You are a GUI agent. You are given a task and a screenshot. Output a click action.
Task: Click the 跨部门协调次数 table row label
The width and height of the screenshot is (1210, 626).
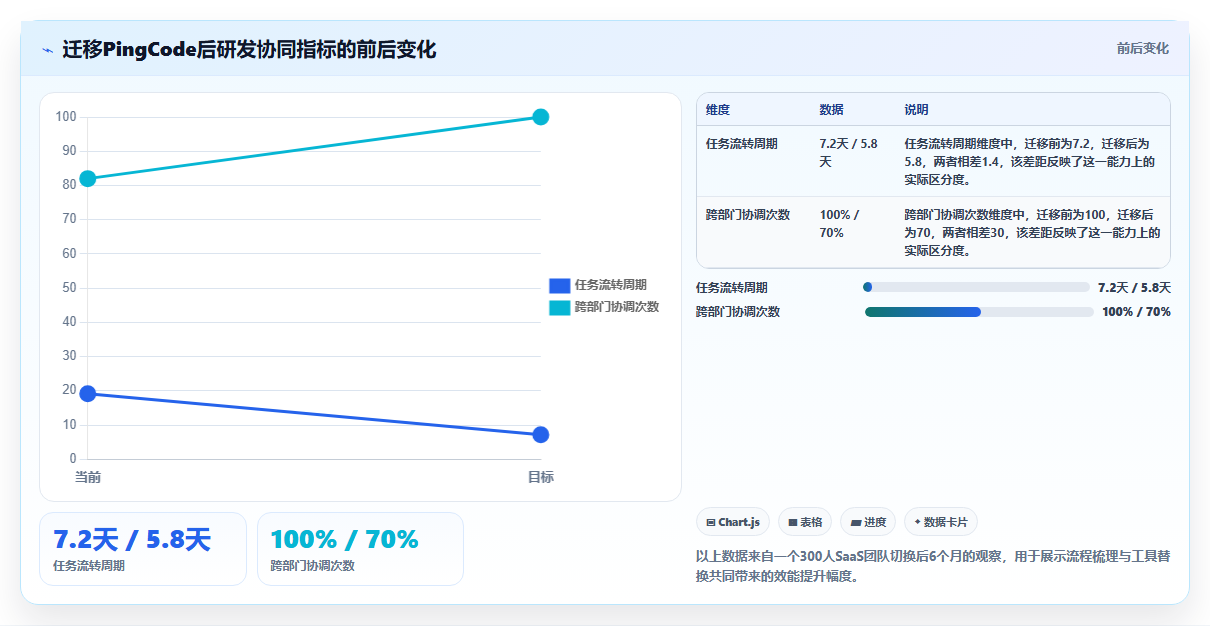click(748, 214)
